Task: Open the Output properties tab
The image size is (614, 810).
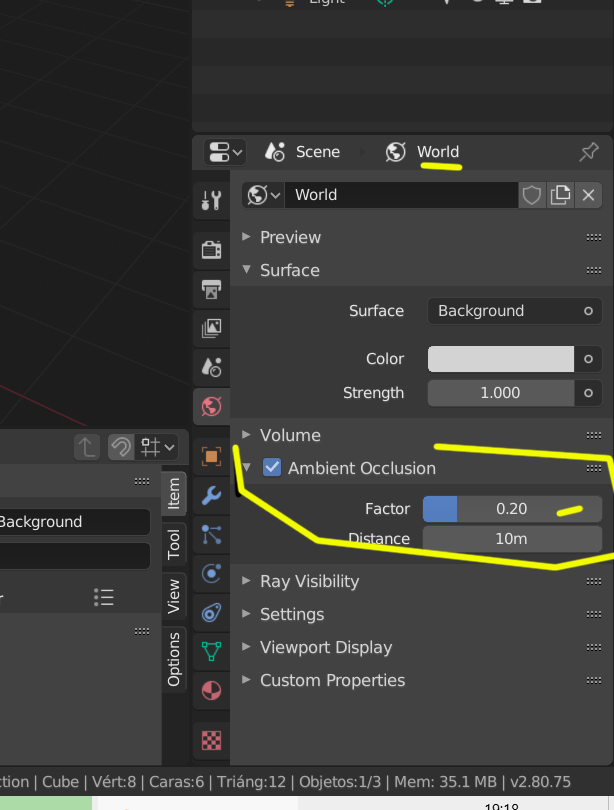Action: (211, 289)
